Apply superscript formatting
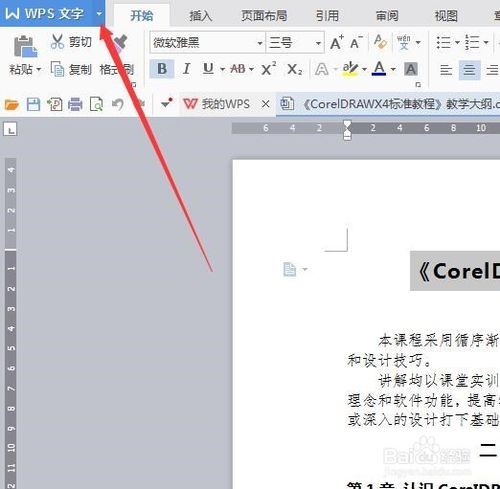Viewport: 500px width, 489px height. click(268, 69)
